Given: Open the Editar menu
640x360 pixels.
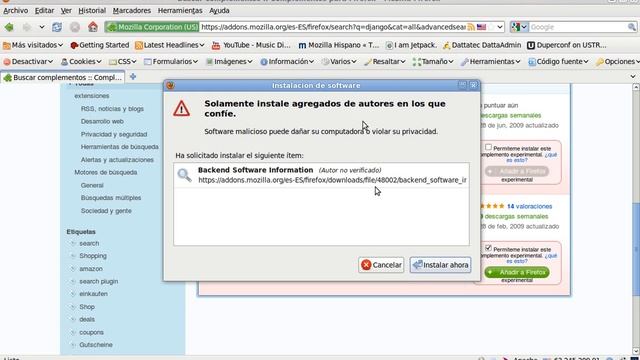Looking at the screenshot, I should (44, 11).
